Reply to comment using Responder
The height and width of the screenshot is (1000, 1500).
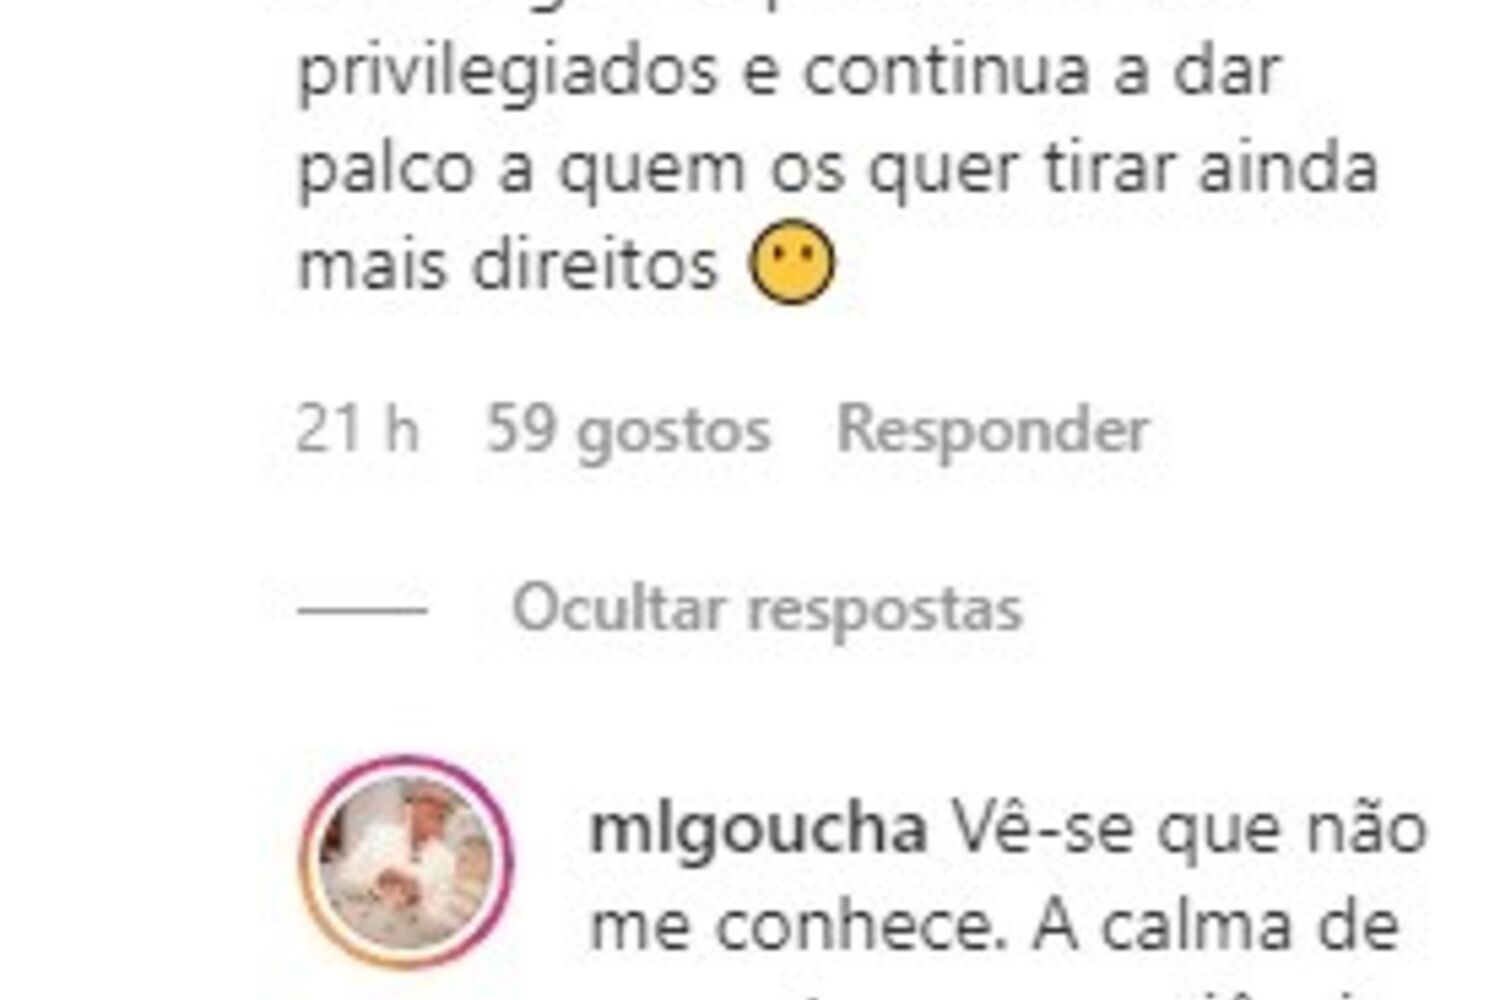(x=992, y=430)
